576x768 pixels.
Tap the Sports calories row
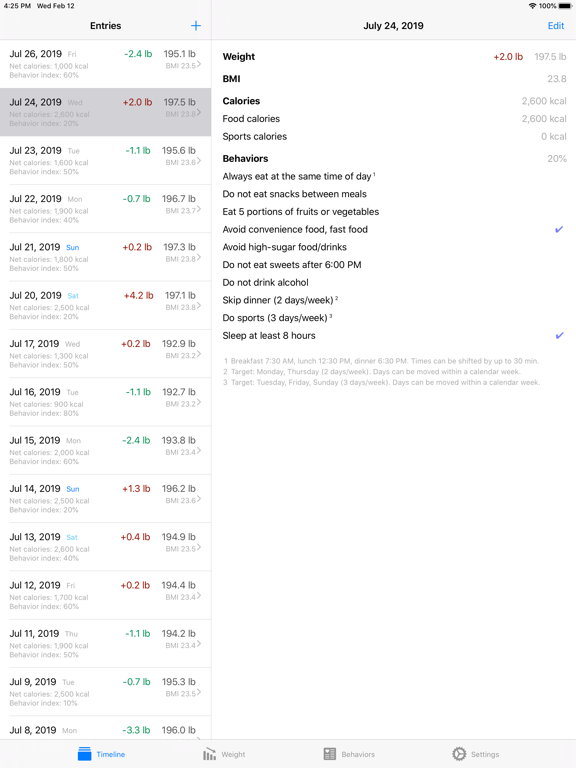click(x=394, y=137)
